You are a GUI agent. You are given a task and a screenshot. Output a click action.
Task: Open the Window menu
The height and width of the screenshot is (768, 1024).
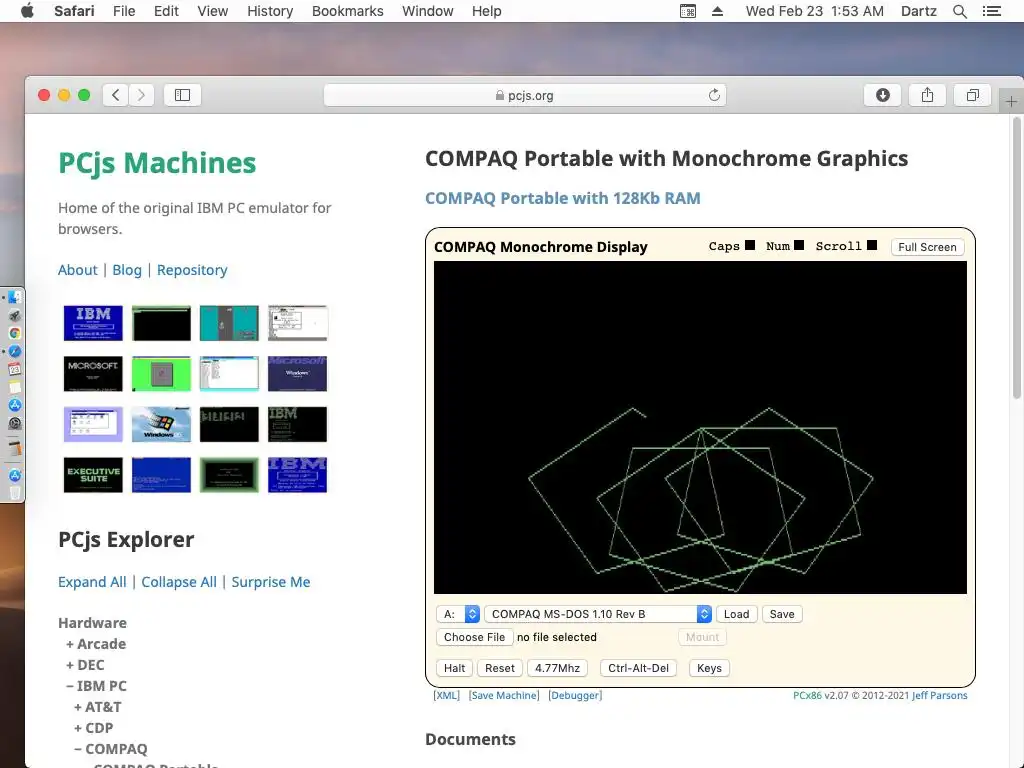pos(427,11)
